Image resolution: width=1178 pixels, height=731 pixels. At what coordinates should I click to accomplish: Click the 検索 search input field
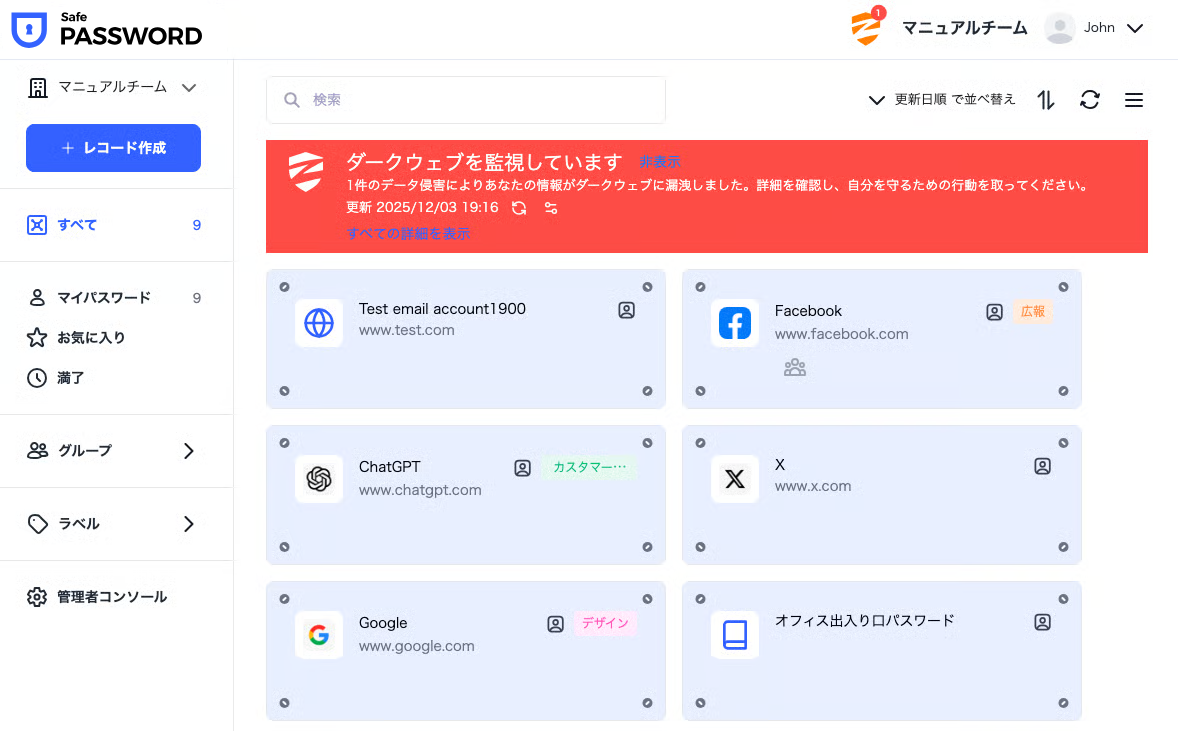click(x=466, y=100)
